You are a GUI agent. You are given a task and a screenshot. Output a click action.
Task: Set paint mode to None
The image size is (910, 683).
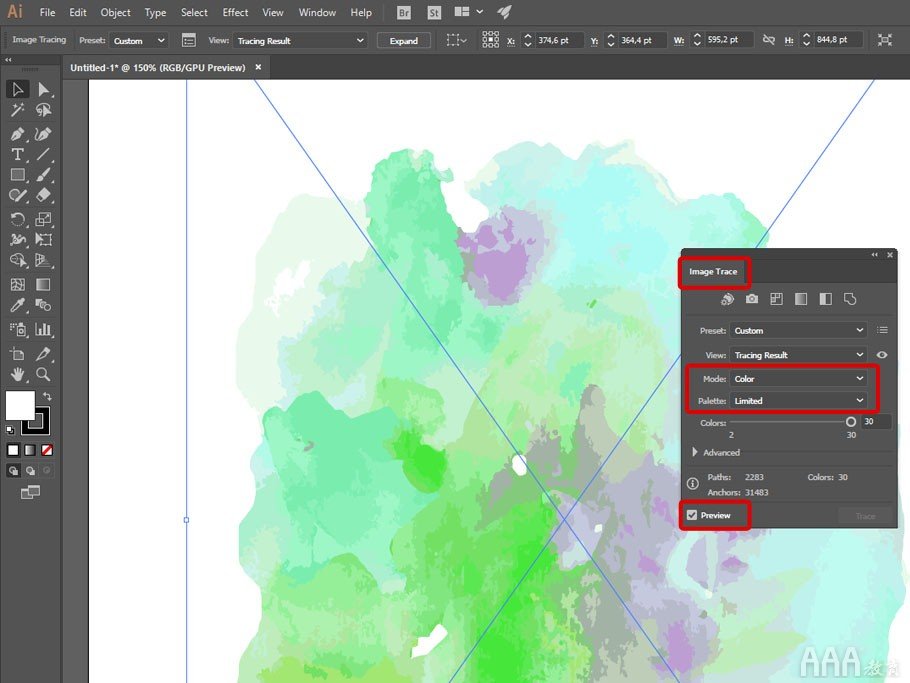pos(47,450)
